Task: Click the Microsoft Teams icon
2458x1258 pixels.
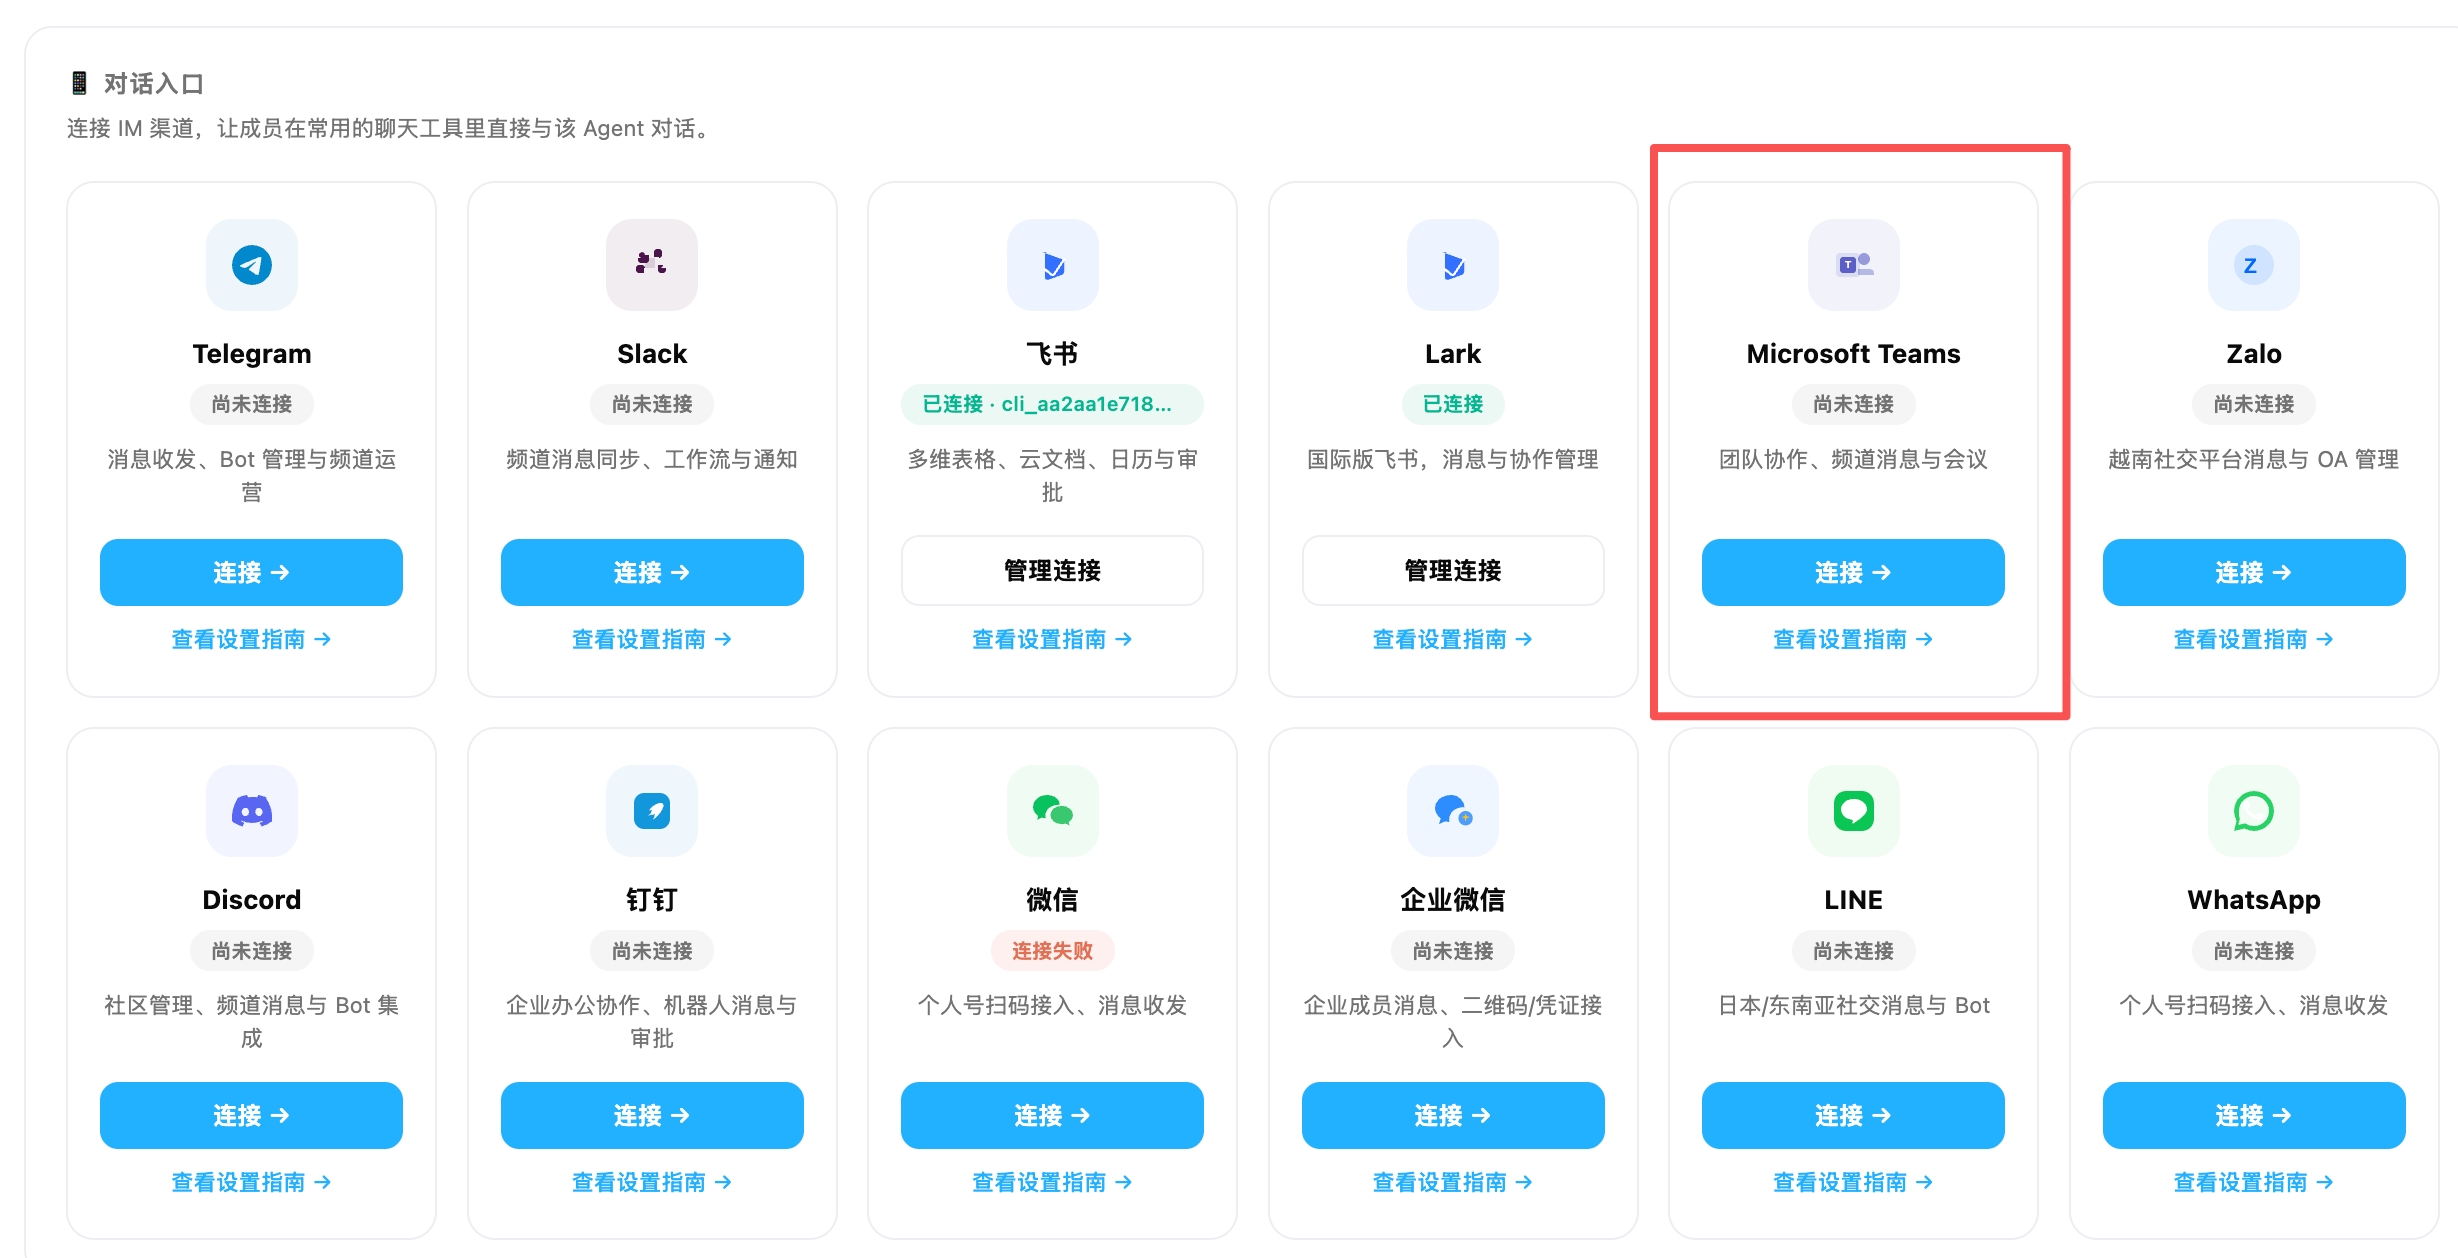Action: point(1854,265)
